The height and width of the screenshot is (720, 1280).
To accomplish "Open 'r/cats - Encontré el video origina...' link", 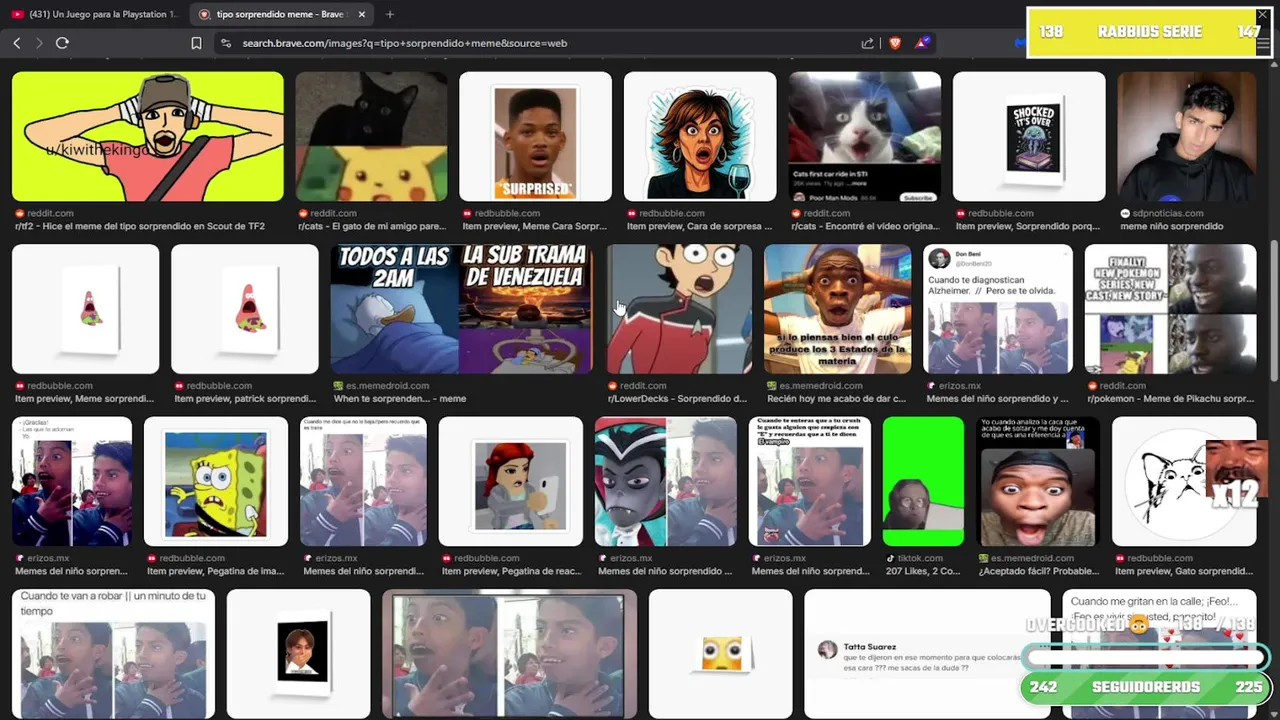I will pos(864,226).
